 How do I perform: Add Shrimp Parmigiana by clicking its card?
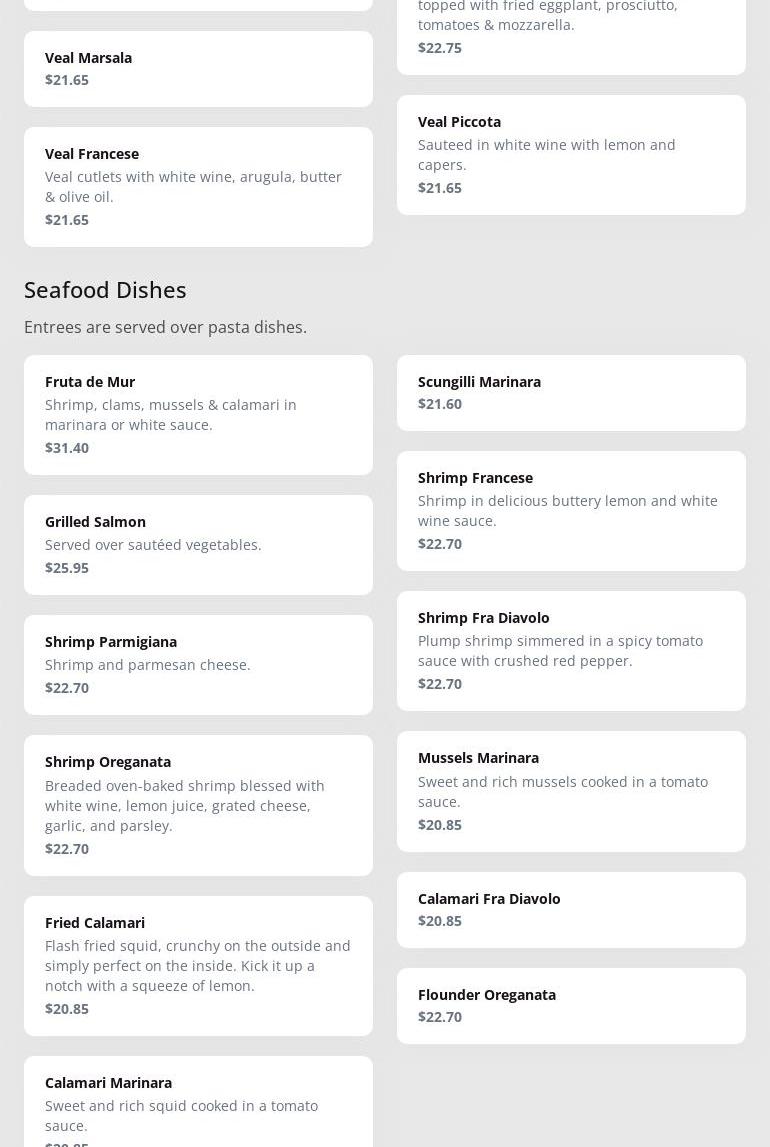[x=198, y=664]
